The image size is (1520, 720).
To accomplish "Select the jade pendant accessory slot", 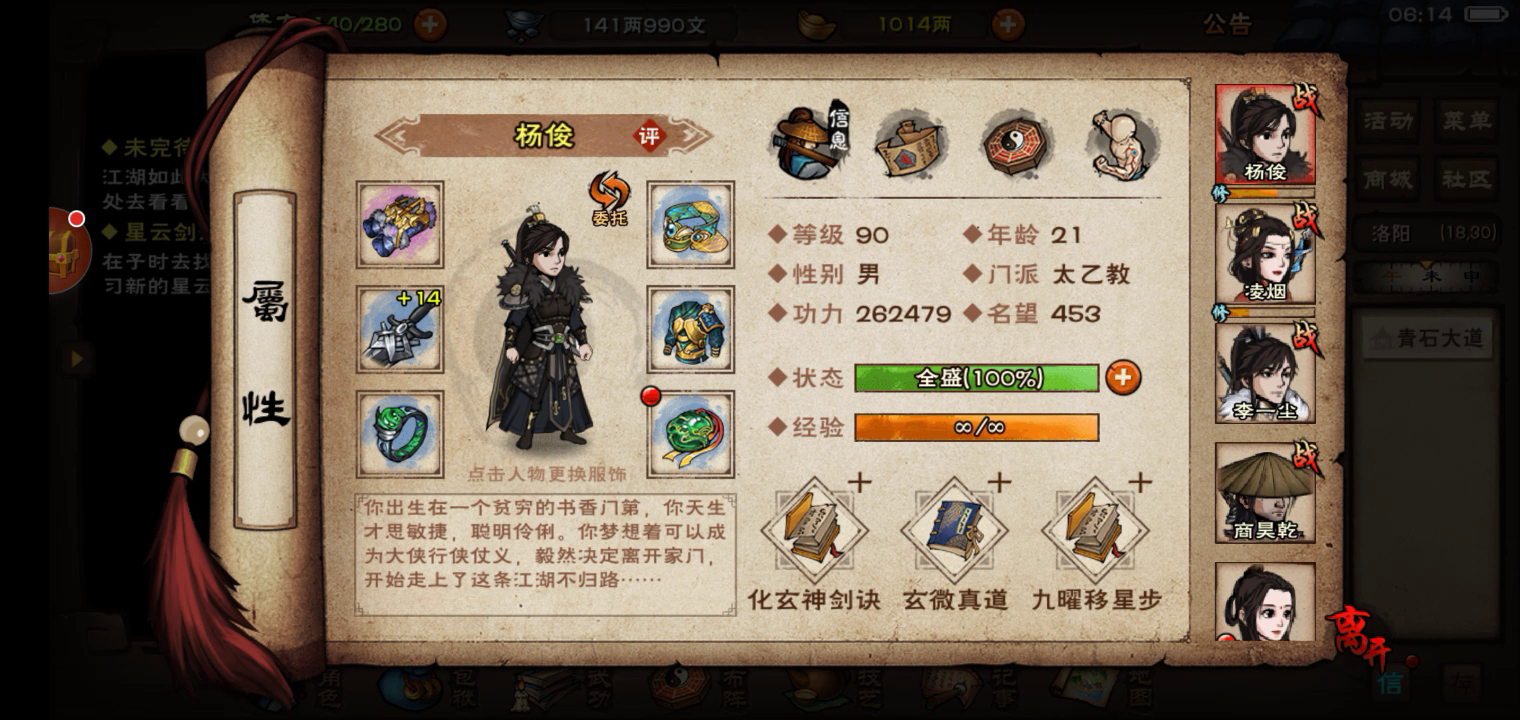I will [690, 434].
